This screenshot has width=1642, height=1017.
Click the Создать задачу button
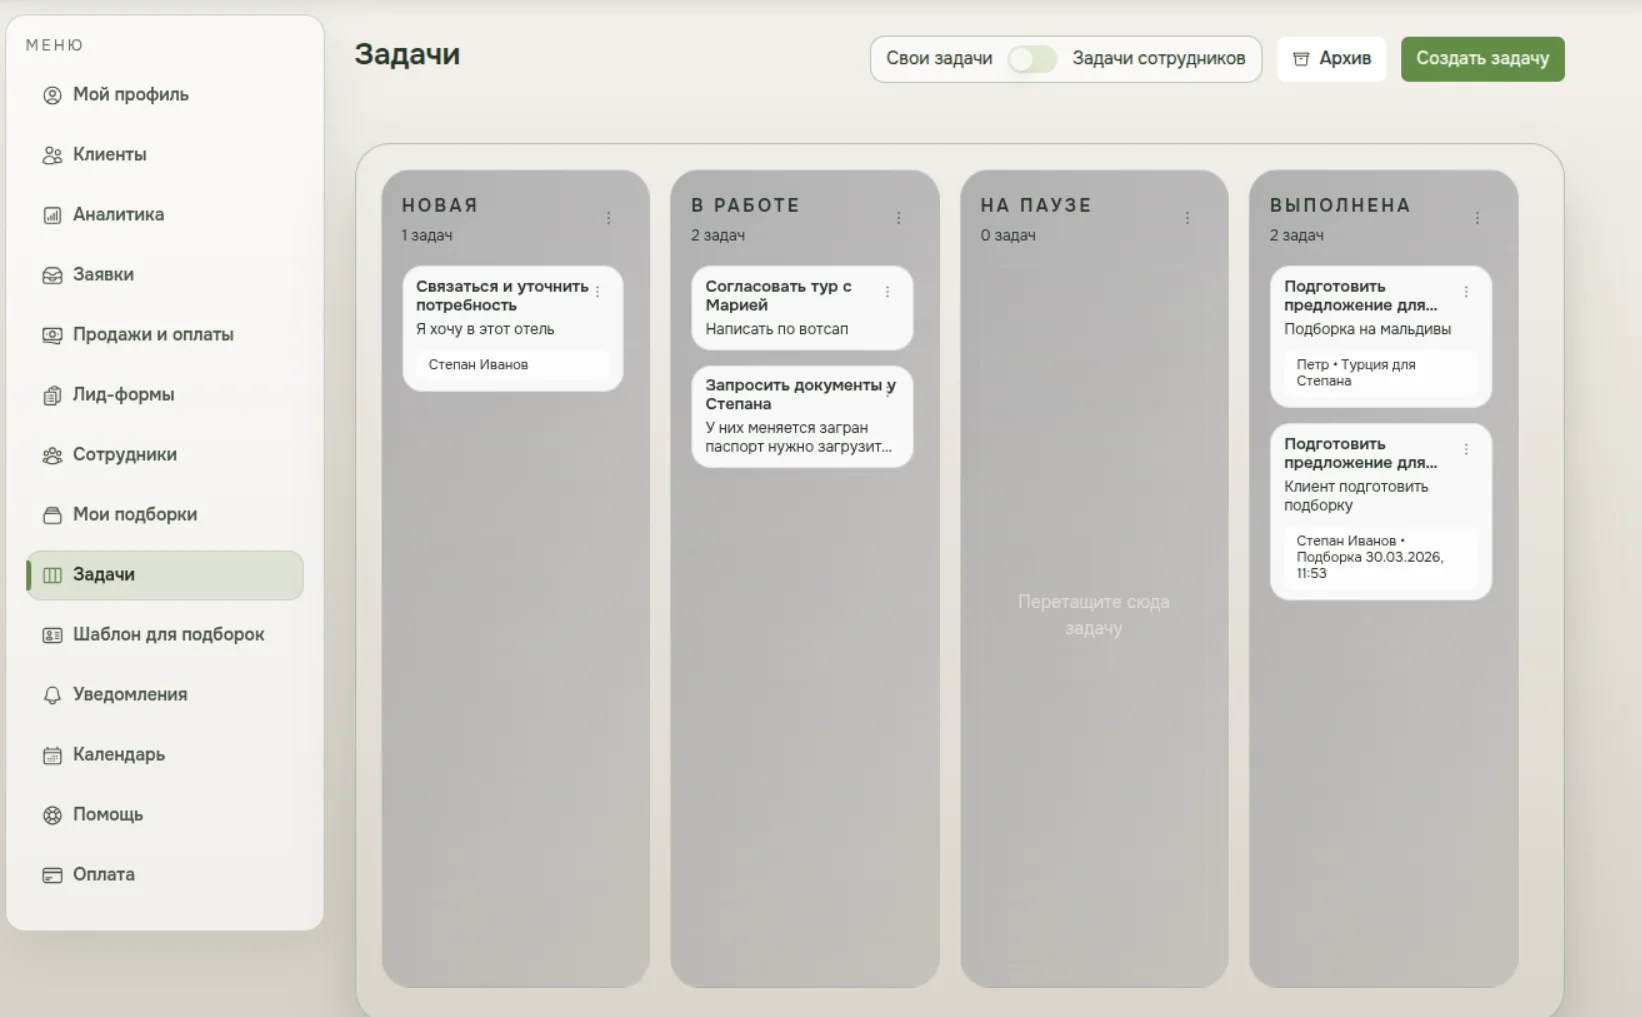[1482, 59]
